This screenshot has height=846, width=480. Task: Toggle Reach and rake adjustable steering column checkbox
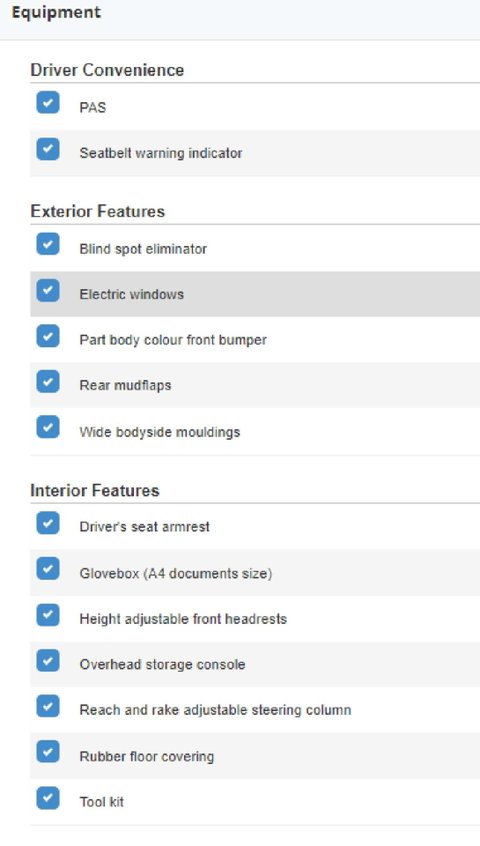point(48,706)
